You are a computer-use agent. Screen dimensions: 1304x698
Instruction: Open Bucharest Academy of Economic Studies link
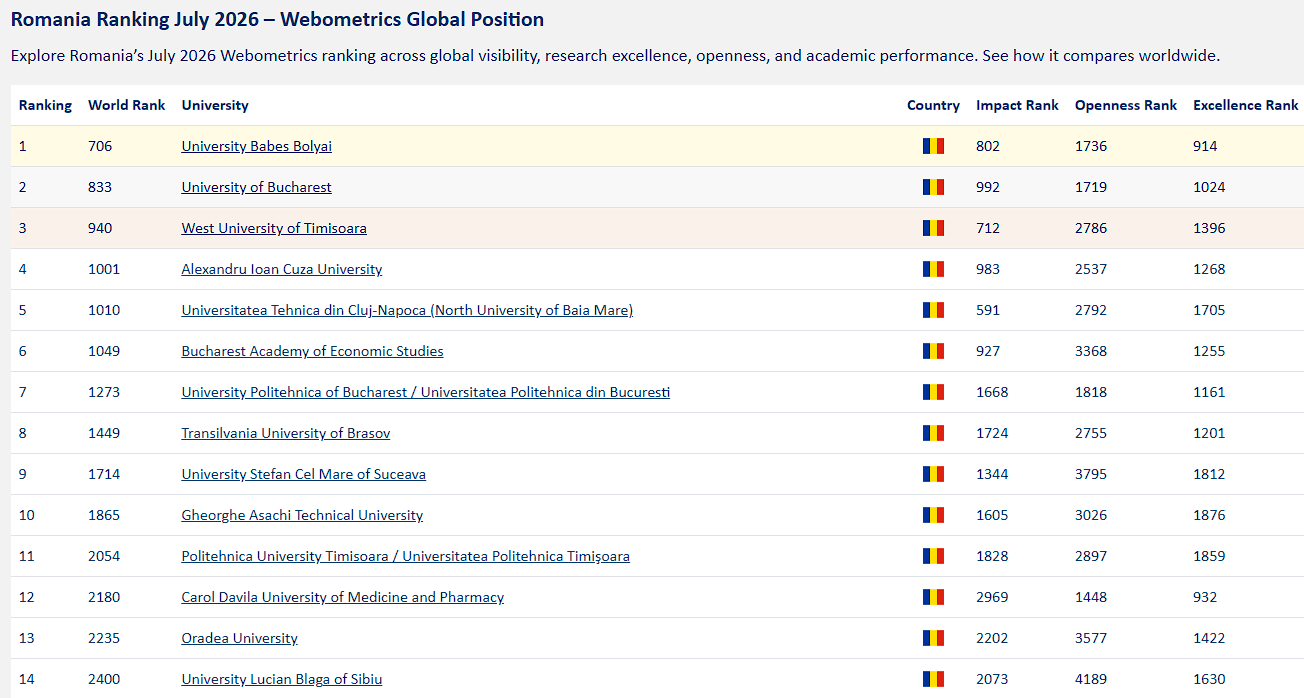pyautogui.click(x=312, y=351)
